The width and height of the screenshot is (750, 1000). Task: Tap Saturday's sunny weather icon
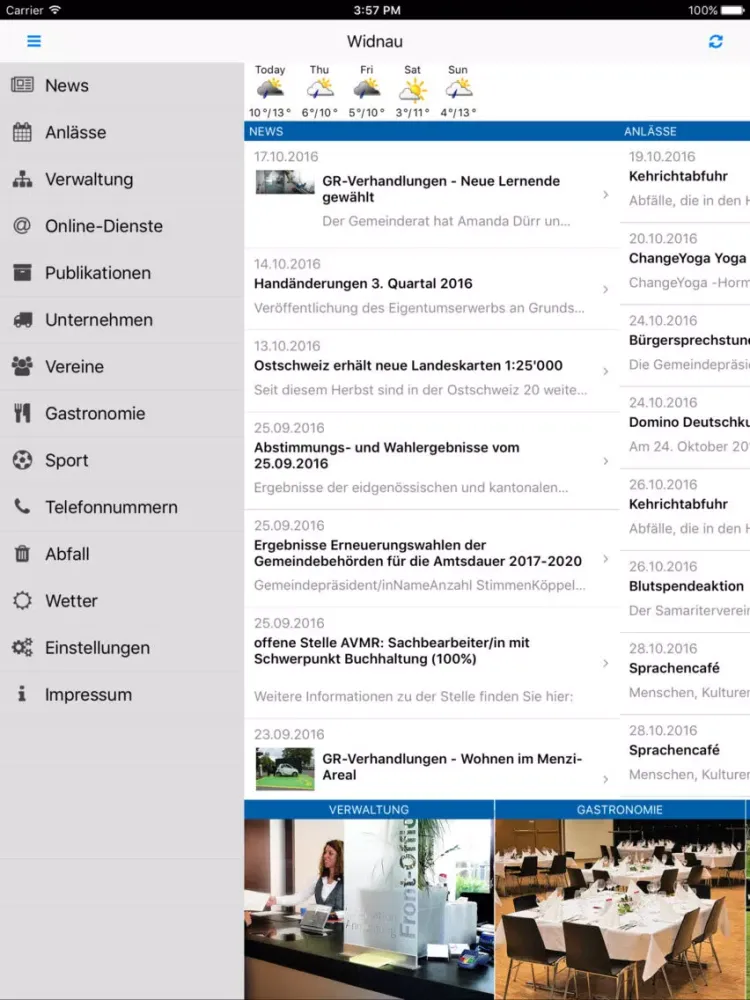click(x=413, y=90)
